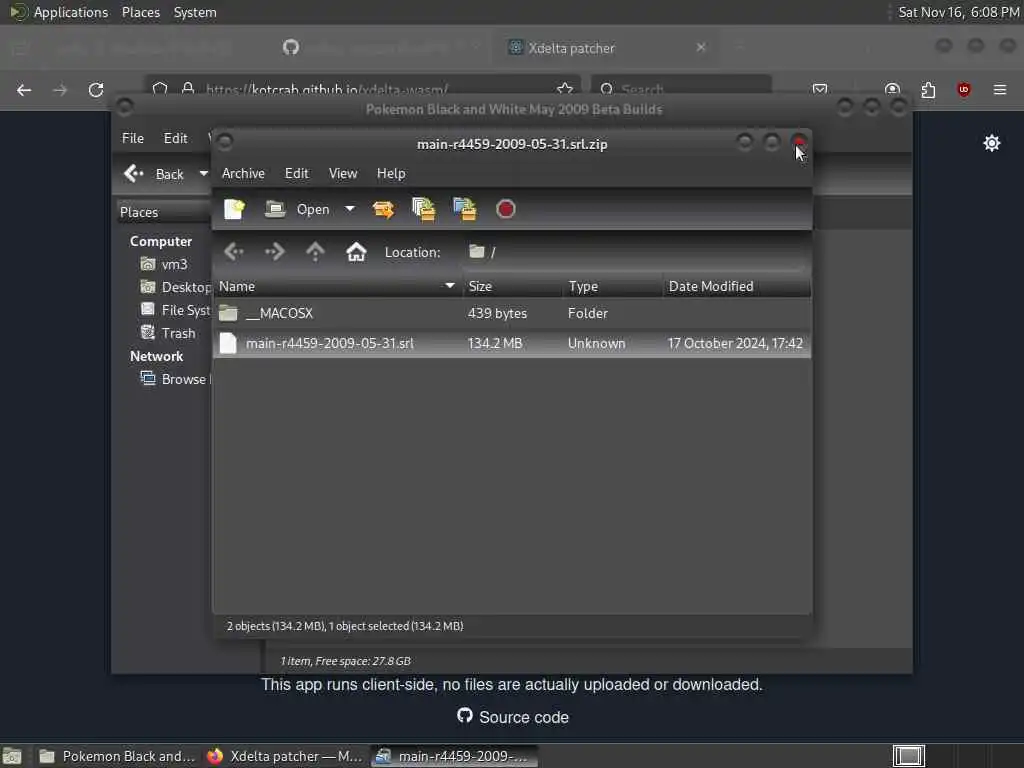Viewport: 1024px width, 768px height.
Task: Switch to the Xdelta patcher tab
Action: tap(607, 48)
